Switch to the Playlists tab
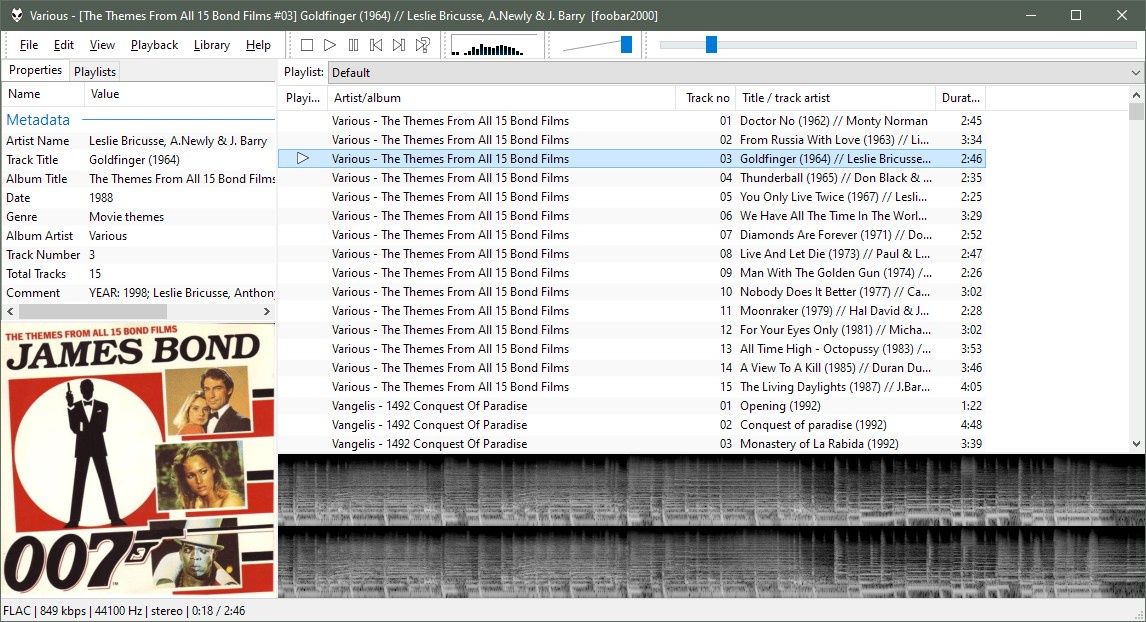Screen dimensions: 1146x622 [x=94, y=72]
